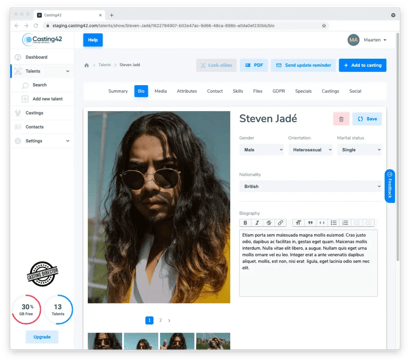The width and height of the screenshot is (410, 362).
Task: Collapse the Talents sidebar section
Action: click(x=68, y=71)
